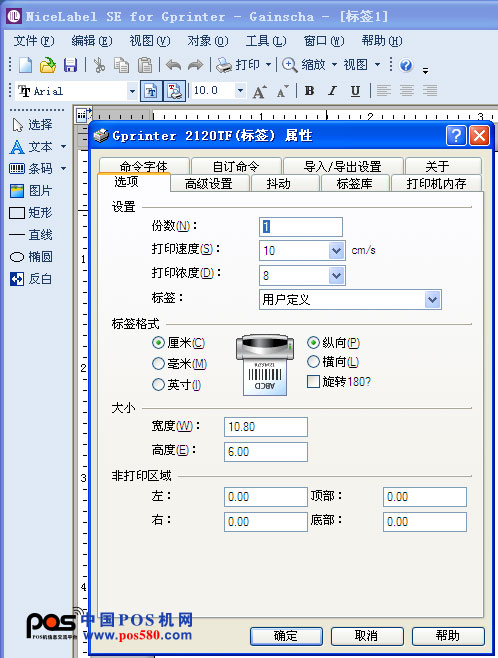Select the millimeter (毫米) radio button
Screen dimensions: 498x658
158,363
